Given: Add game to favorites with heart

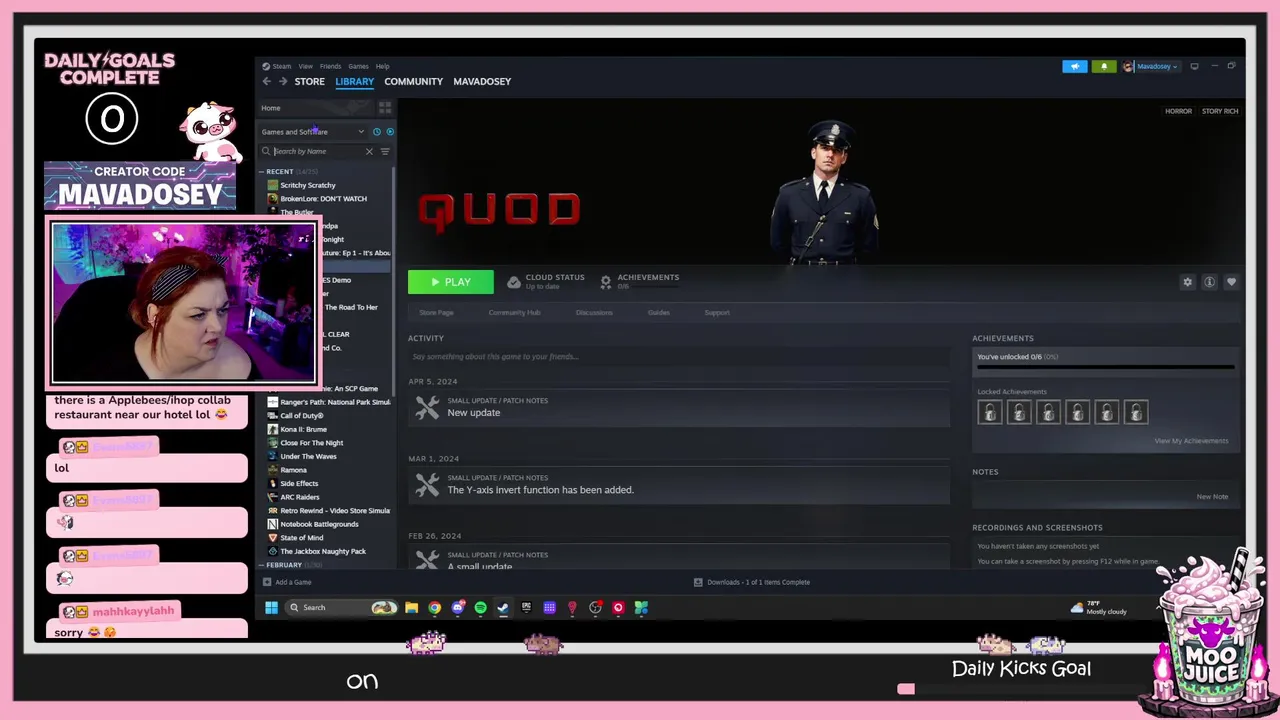Looking at the screenshot, I should 1231,282.
